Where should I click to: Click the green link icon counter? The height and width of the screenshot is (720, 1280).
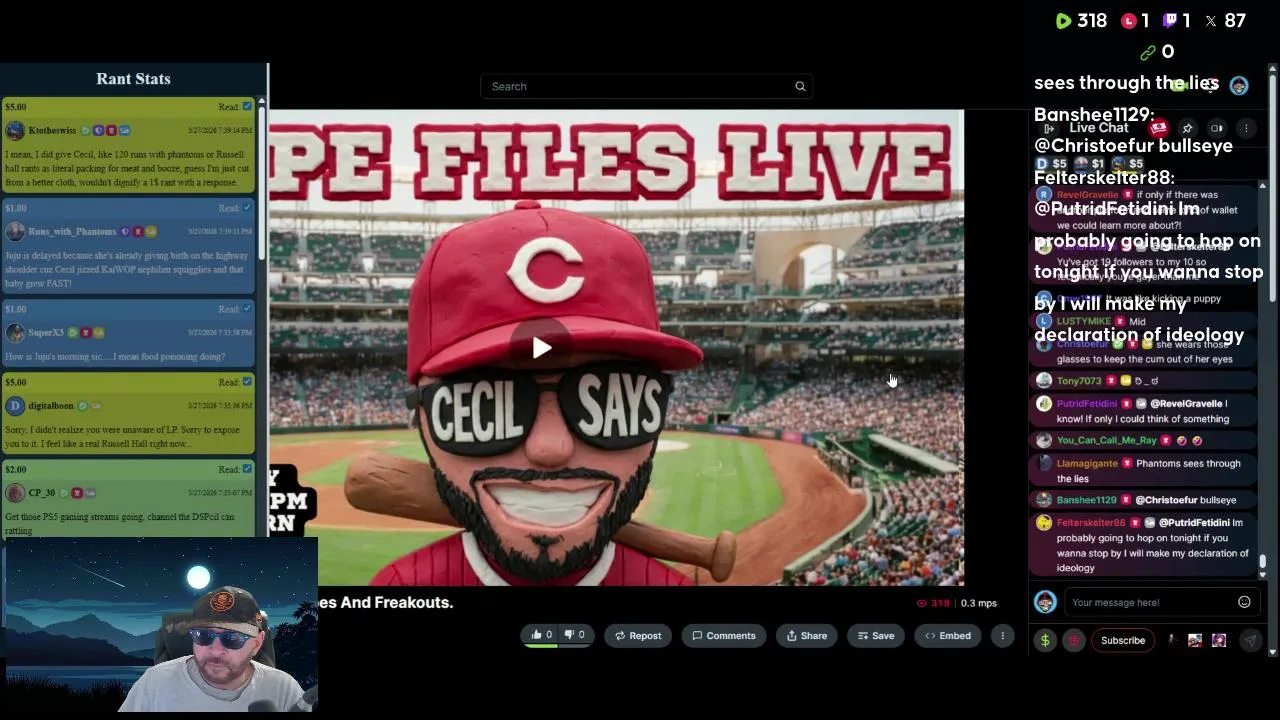pyautogui.click(x=1147, y=52)
